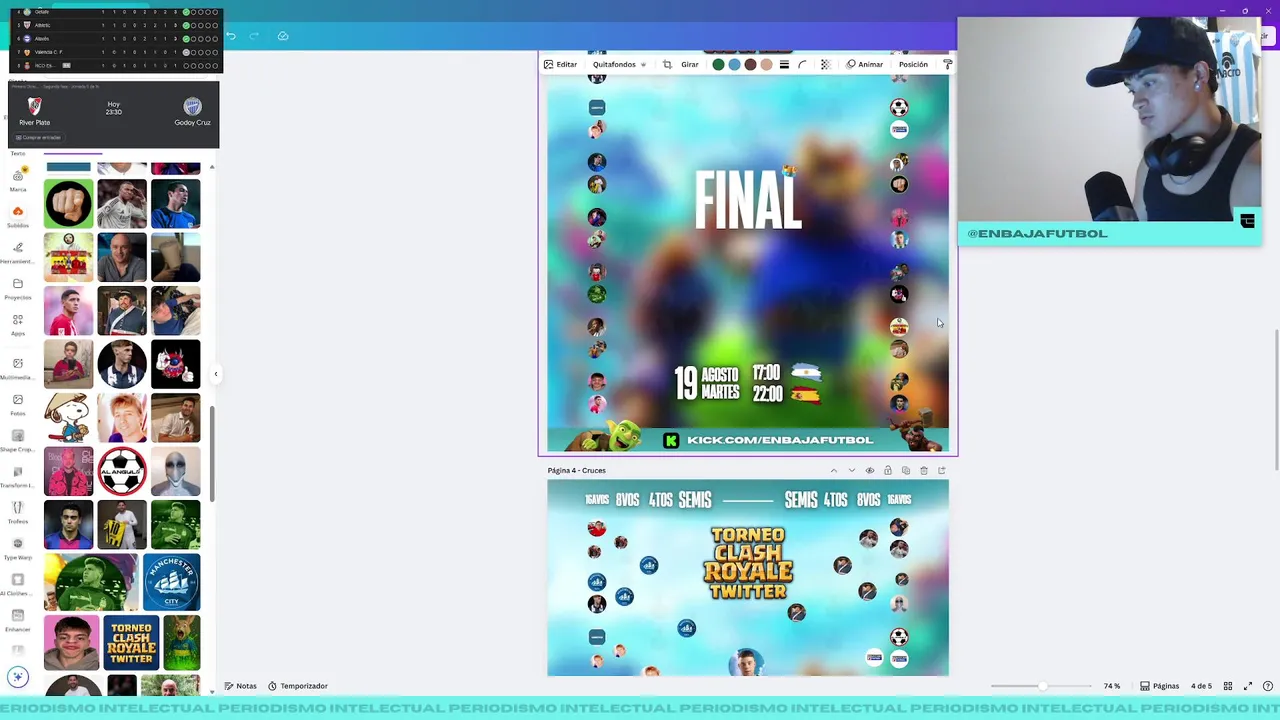Click the 4 de 5 page counter
Image resolution: width=1280 pixels, height=720 pixels.
[x=1201, y=686]
